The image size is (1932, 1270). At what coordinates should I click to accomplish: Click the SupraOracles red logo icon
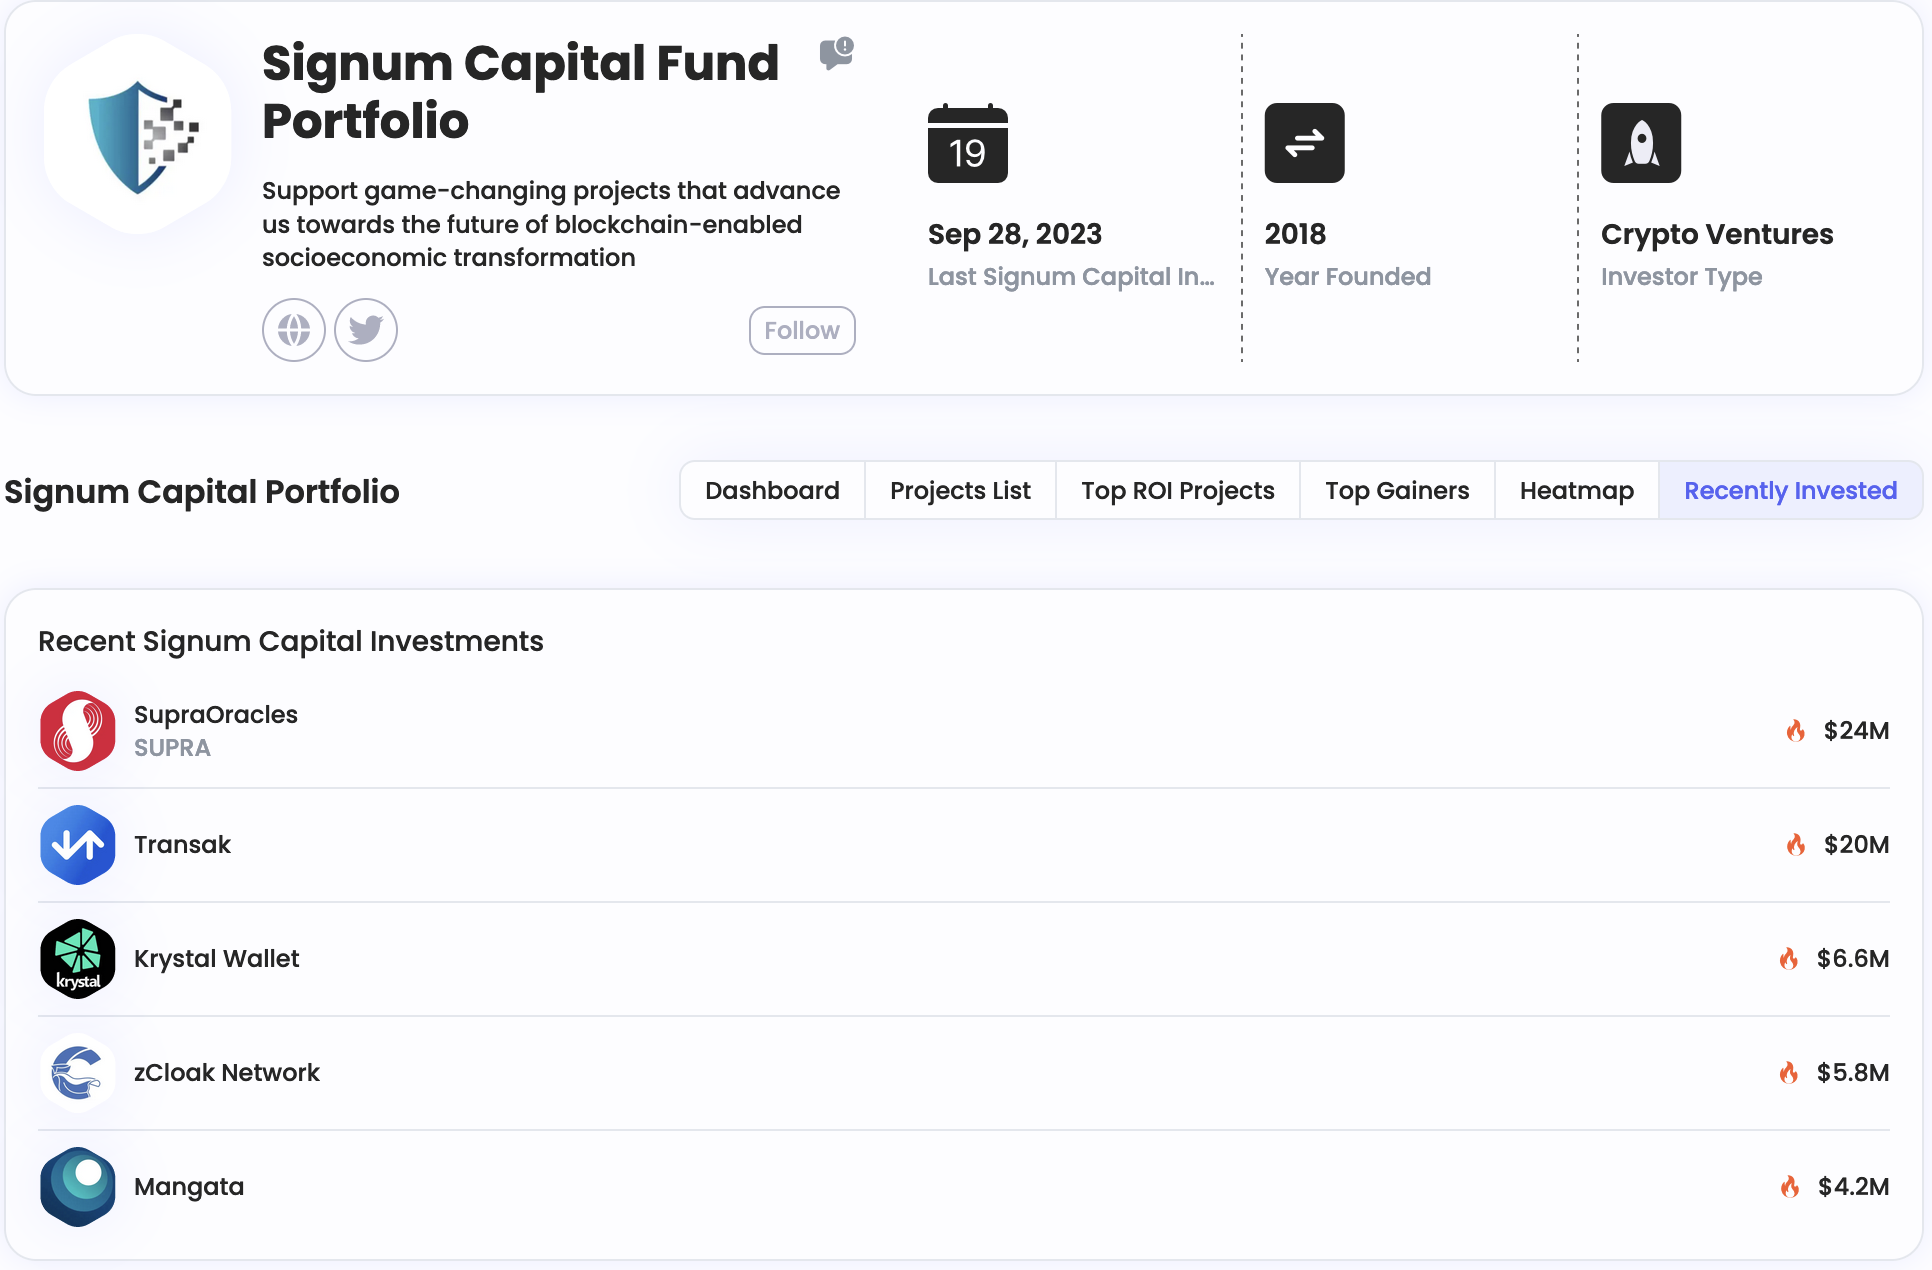(78, 731)
